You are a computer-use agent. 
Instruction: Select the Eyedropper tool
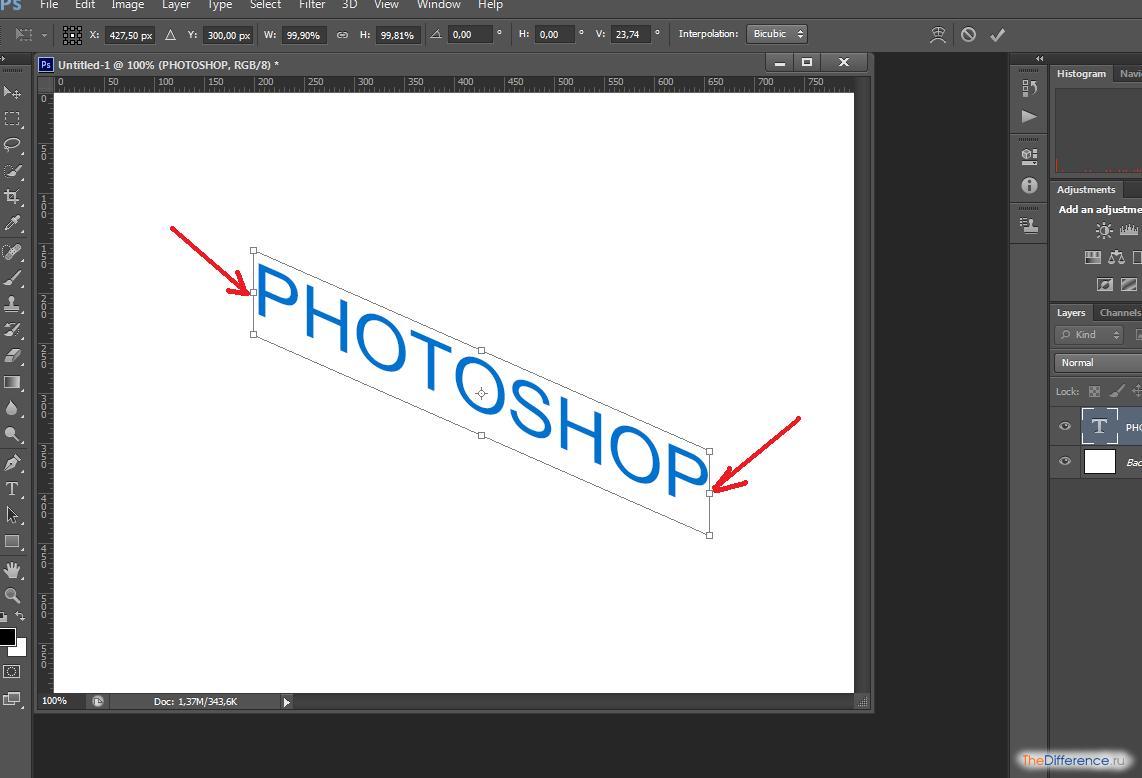click(x=13, y=223)
